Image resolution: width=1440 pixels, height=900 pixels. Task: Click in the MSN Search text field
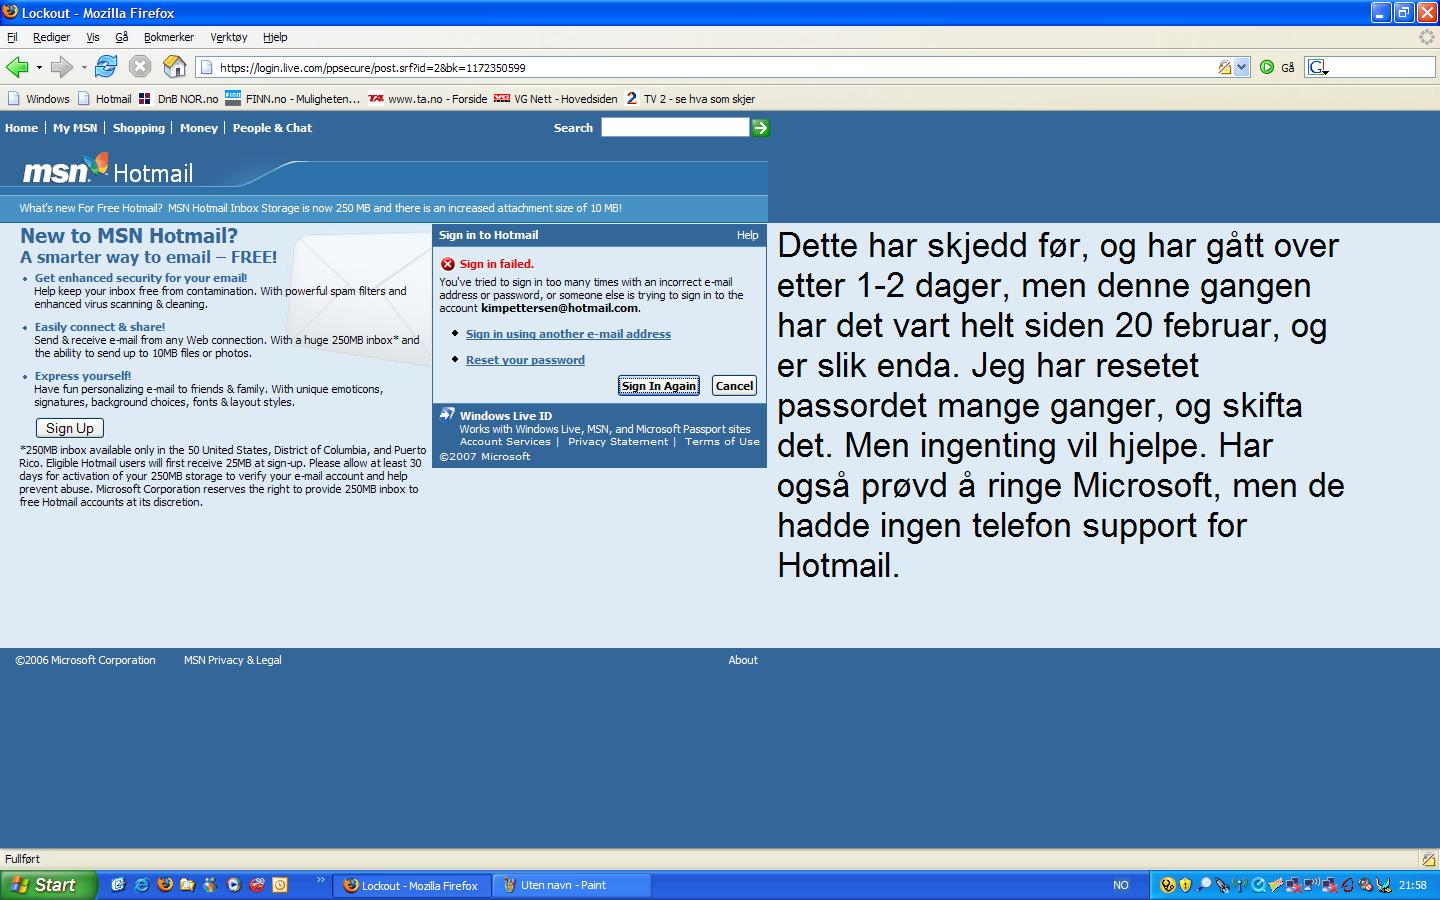coord(675,128)
